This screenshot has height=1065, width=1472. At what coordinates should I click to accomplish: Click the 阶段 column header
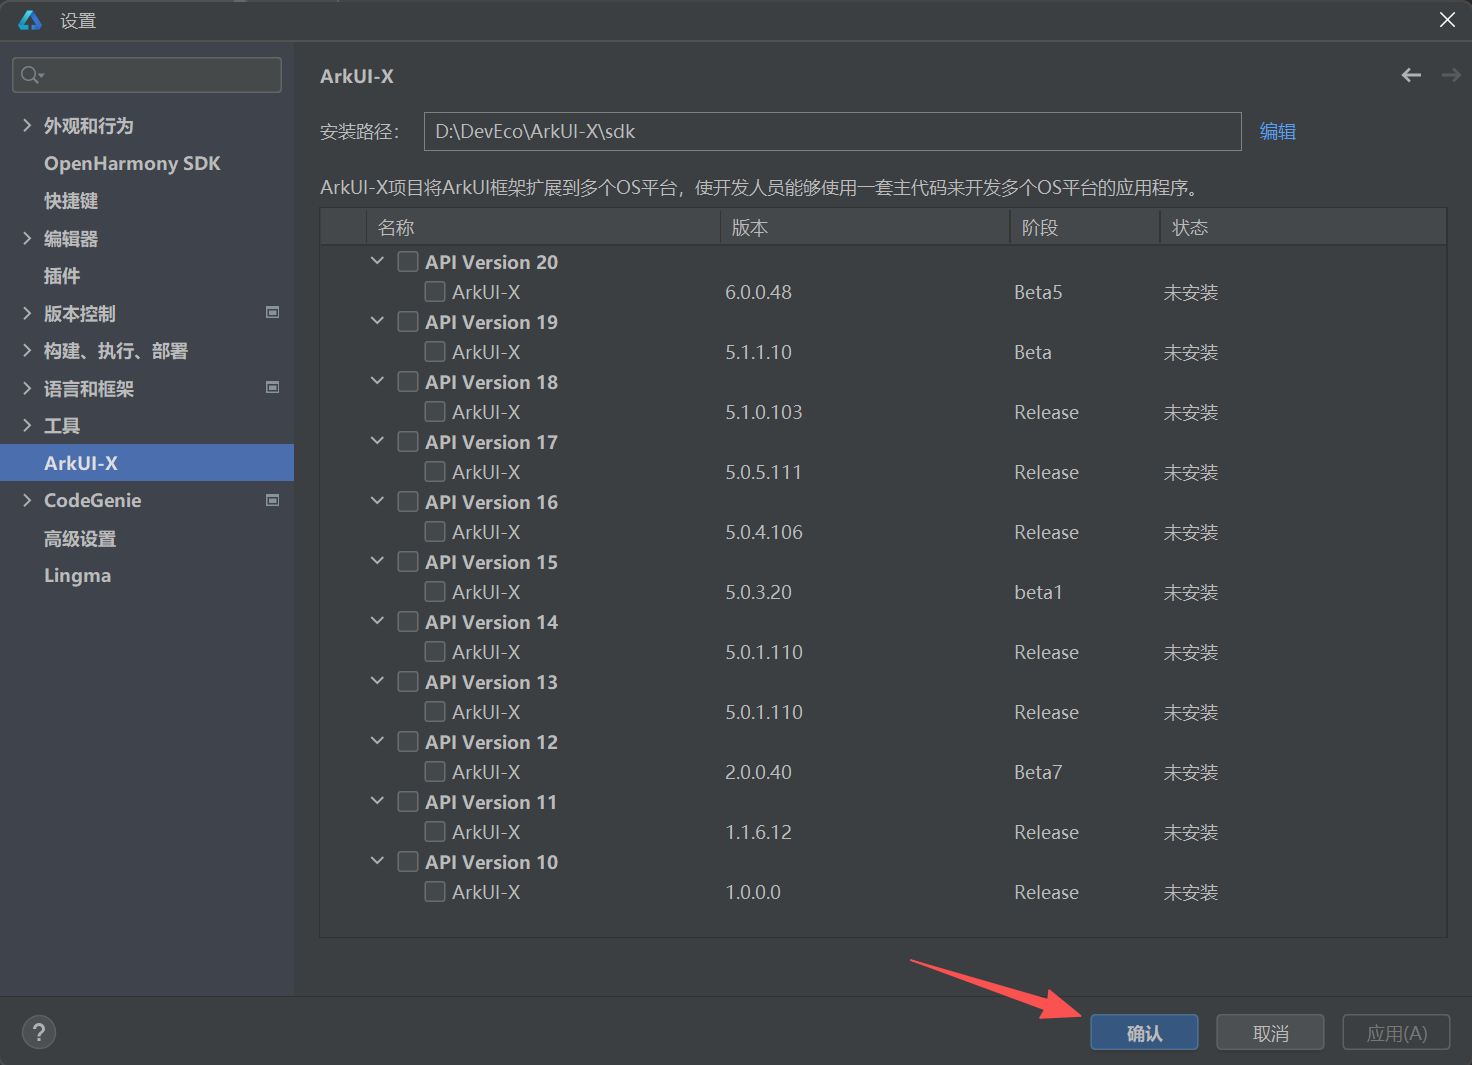click(x=1085, y=227)
